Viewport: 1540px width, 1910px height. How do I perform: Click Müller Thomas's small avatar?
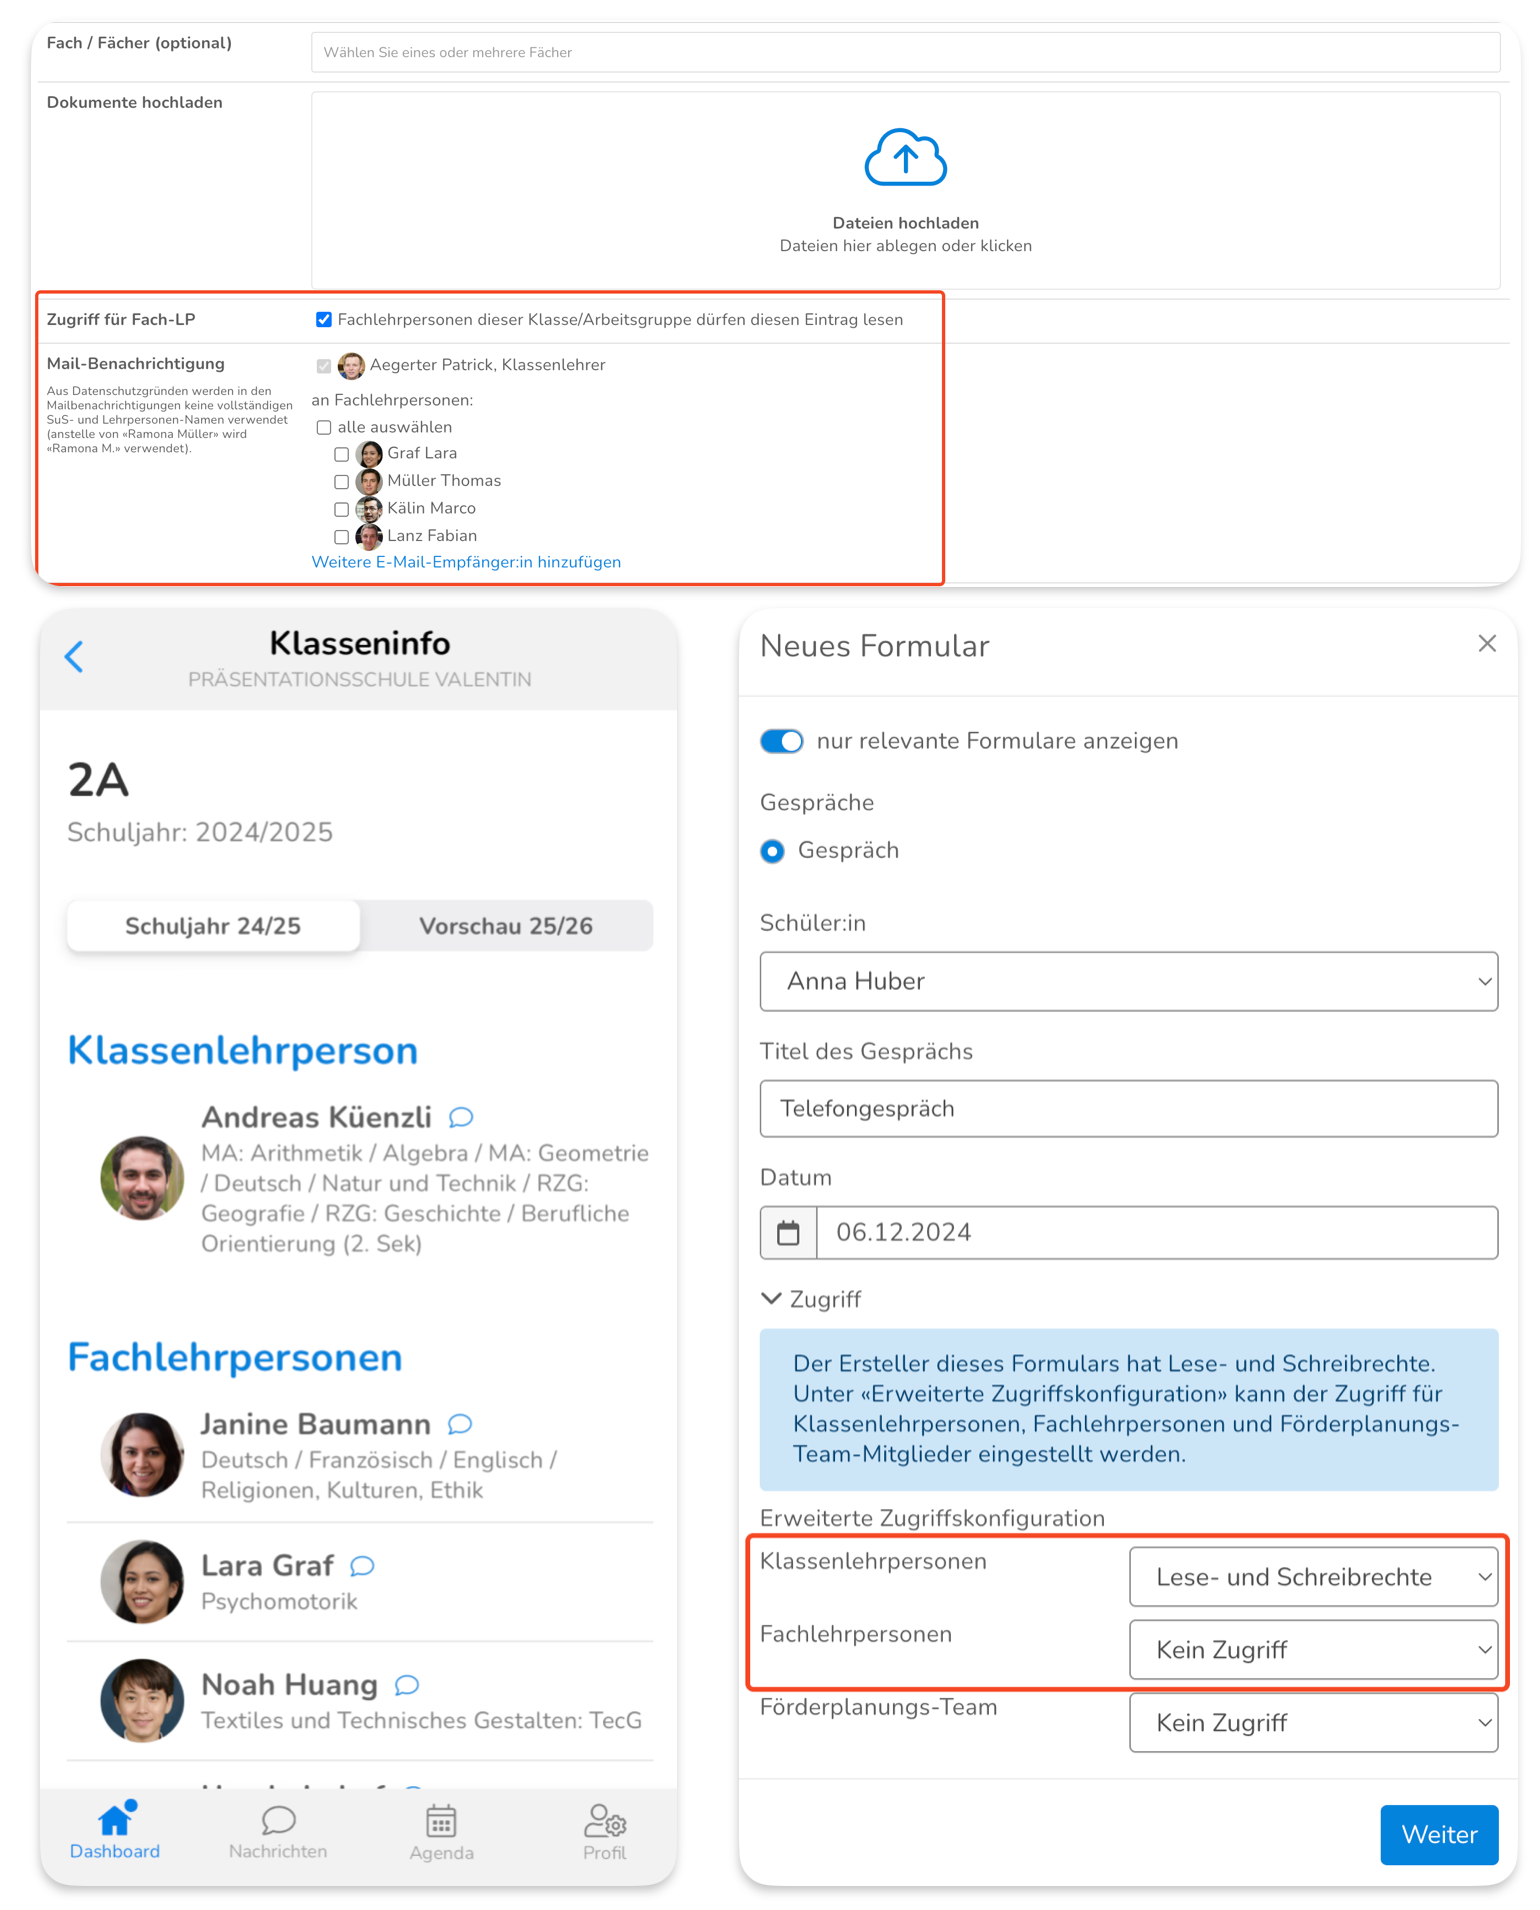[x=369, y=482]
